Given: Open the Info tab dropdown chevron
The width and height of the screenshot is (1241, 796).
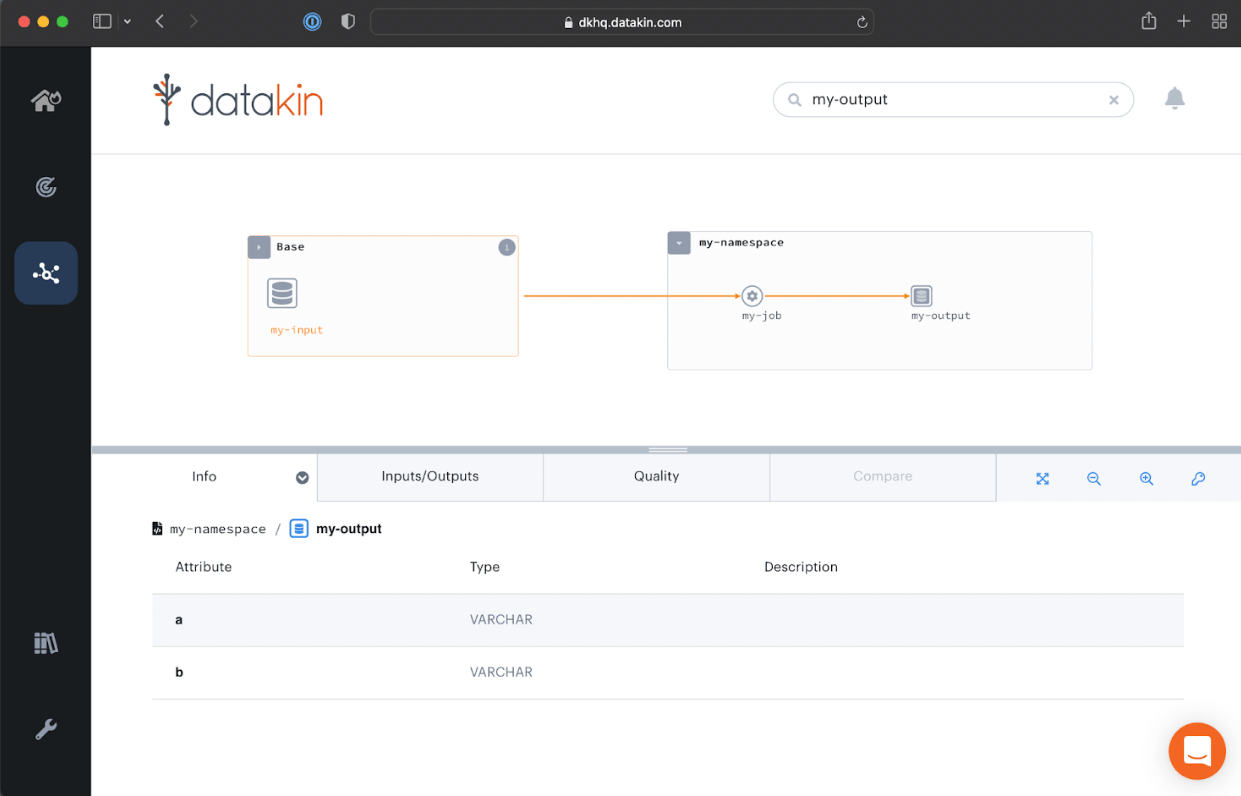Looking at the screenshot, I should coord(301,477).
